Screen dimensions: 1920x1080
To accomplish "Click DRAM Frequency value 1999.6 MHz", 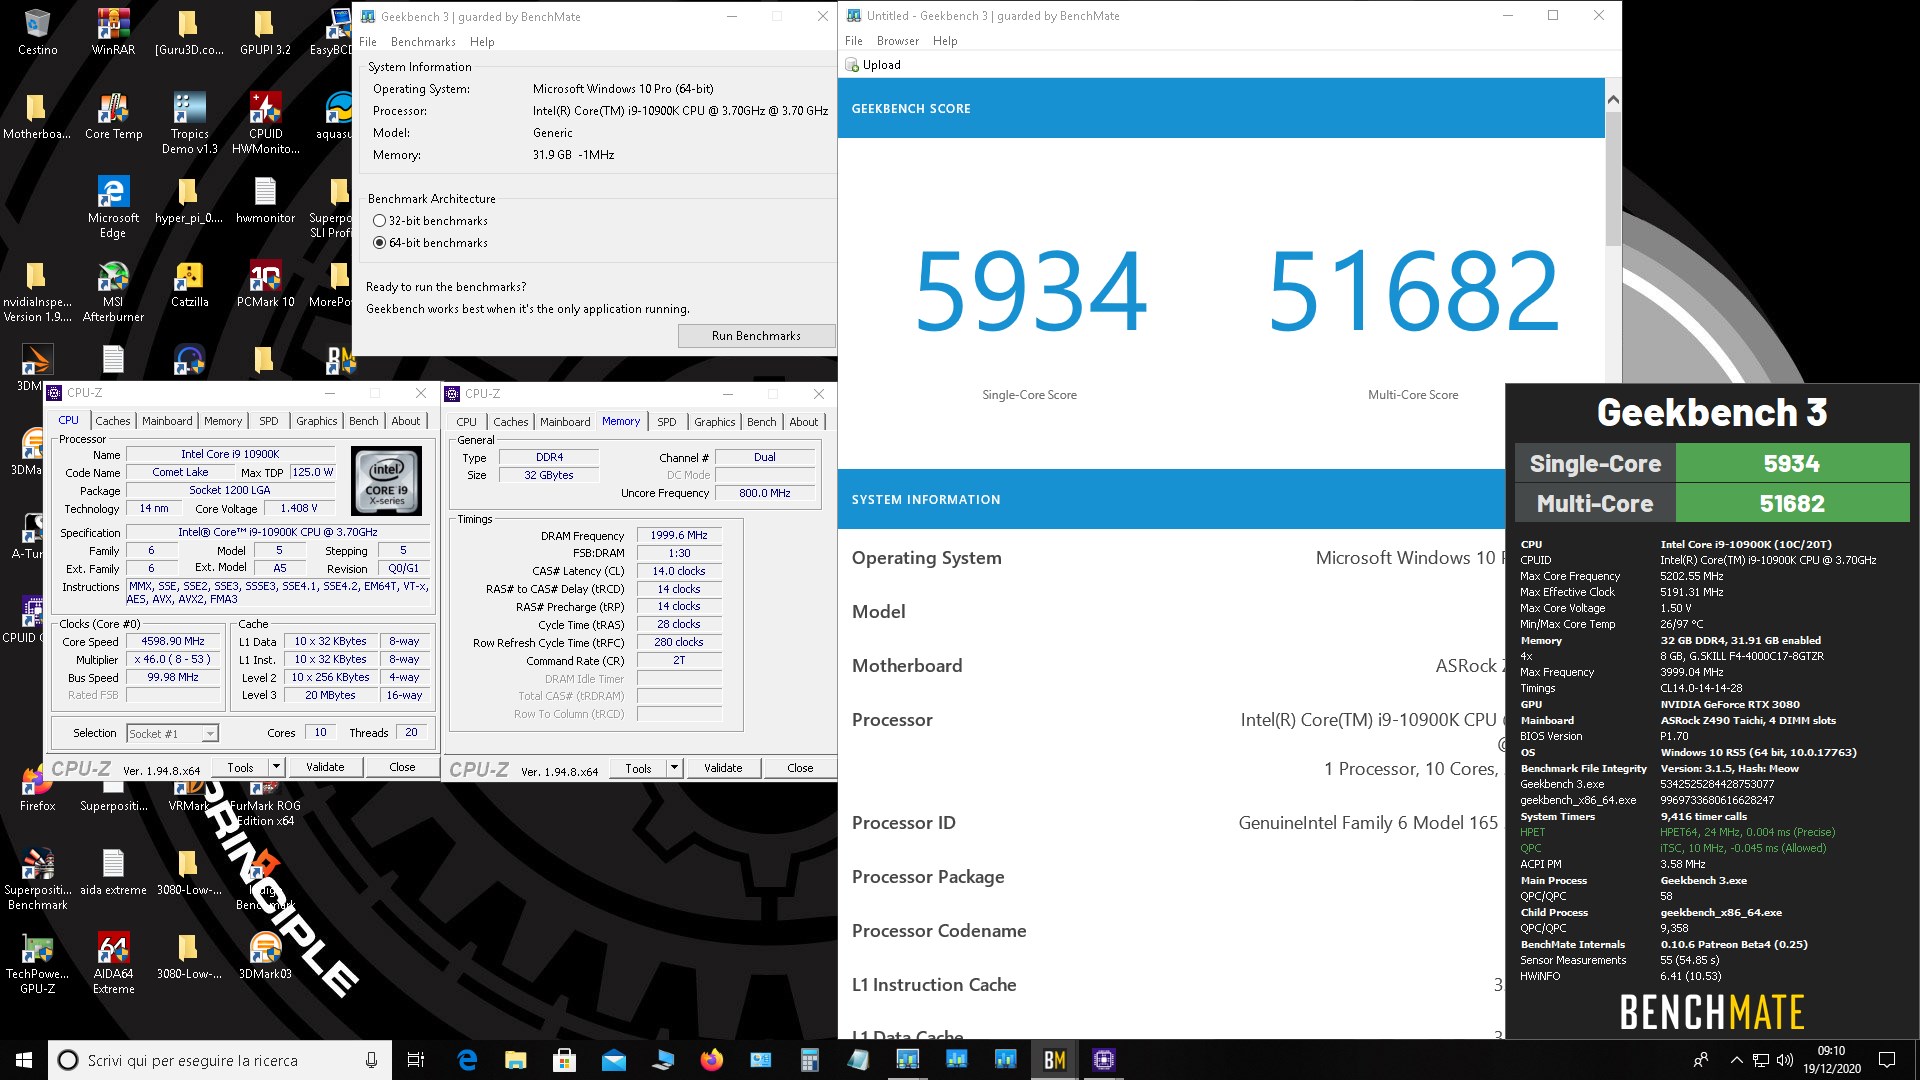I will click(x=679, y=535).
